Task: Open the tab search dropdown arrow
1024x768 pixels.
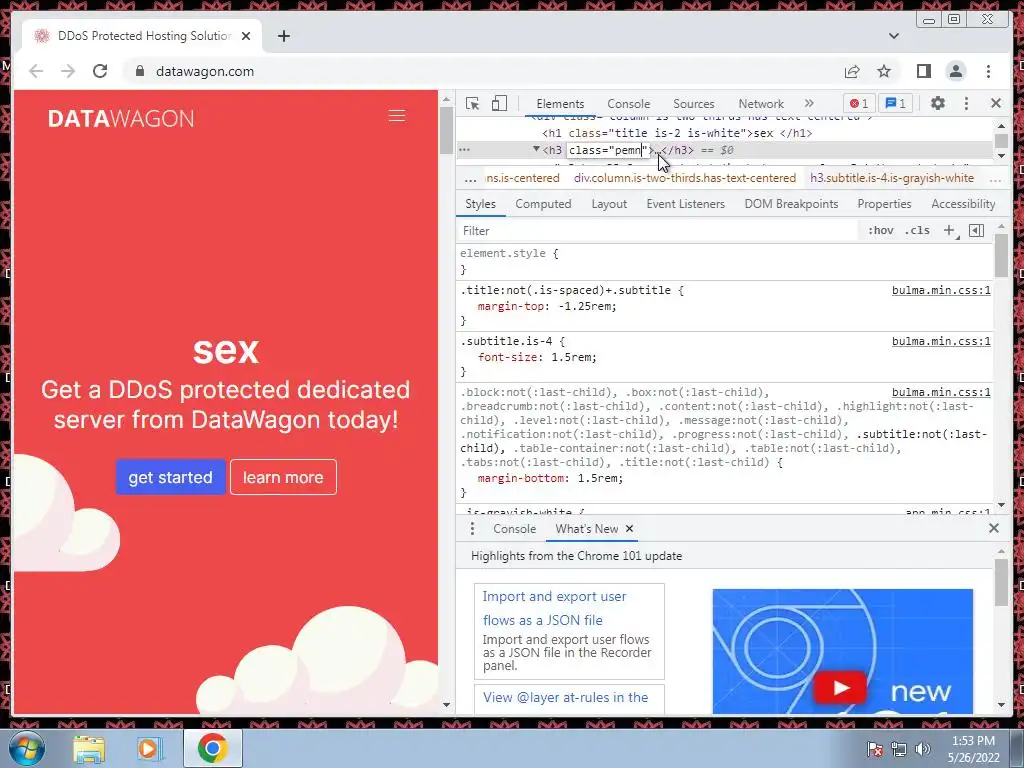Action: tap(893, 36)
